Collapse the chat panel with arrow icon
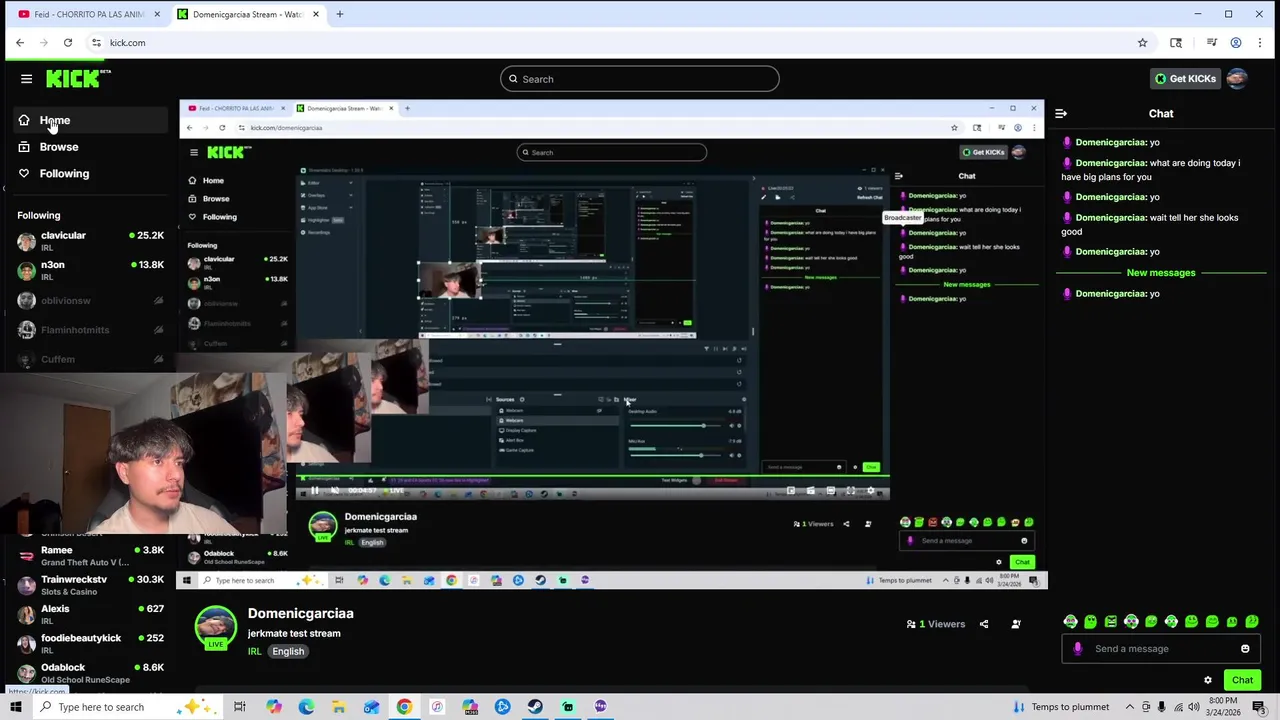The width and height of the screenshot is (1280, 720). [1061, 113]
